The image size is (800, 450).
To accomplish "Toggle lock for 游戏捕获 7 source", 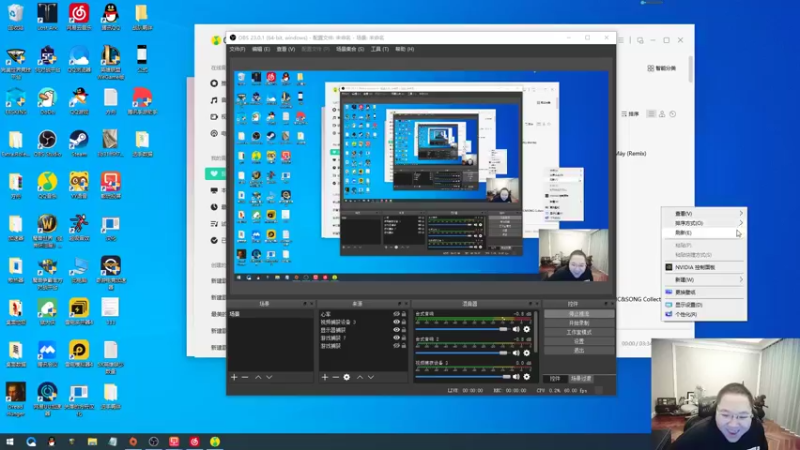I will pyautogui.click(x=404, y=338).
